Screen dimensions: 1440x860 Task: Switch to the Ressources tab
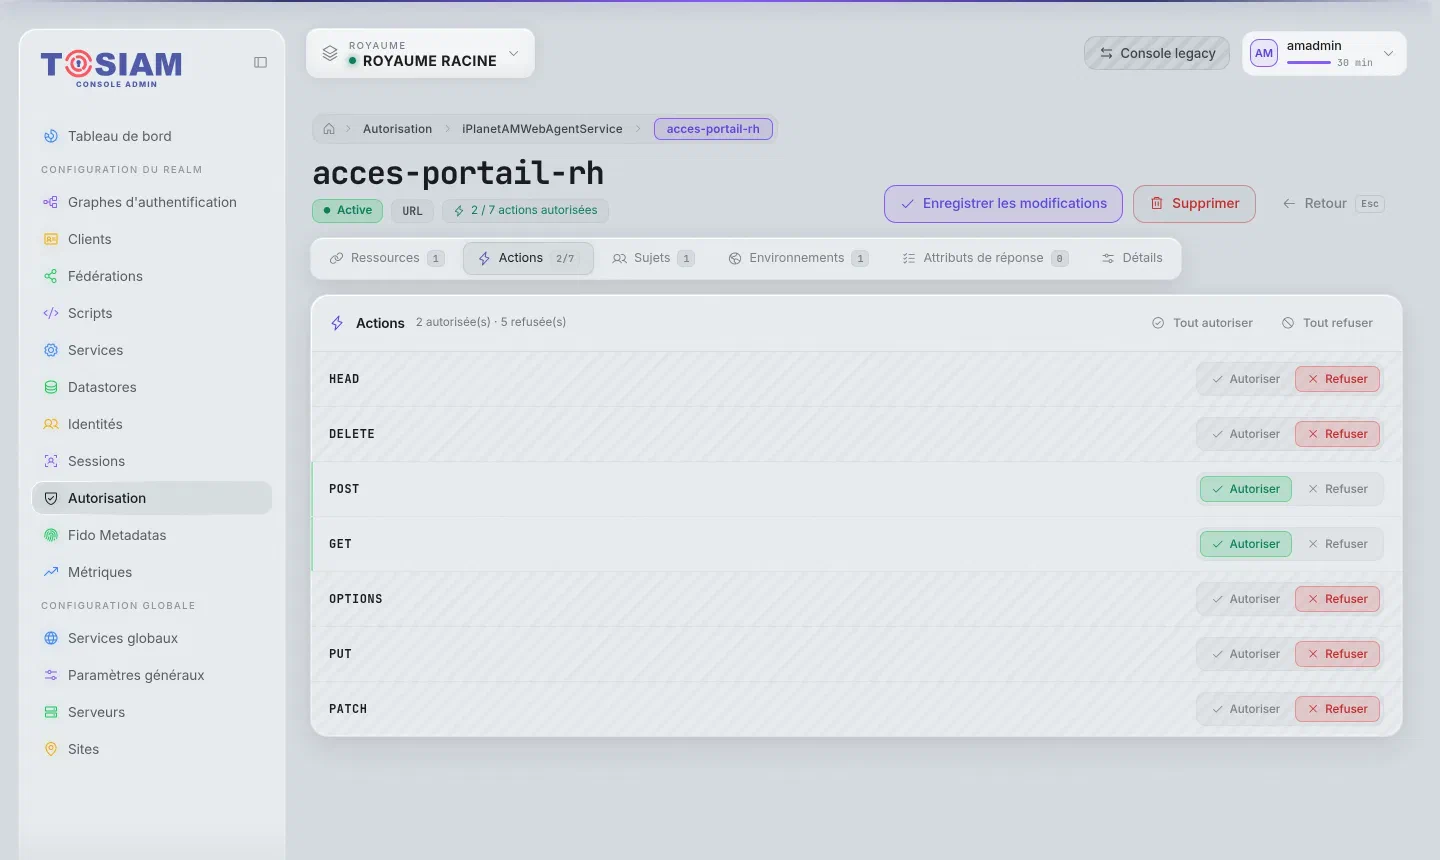(387, 258)
